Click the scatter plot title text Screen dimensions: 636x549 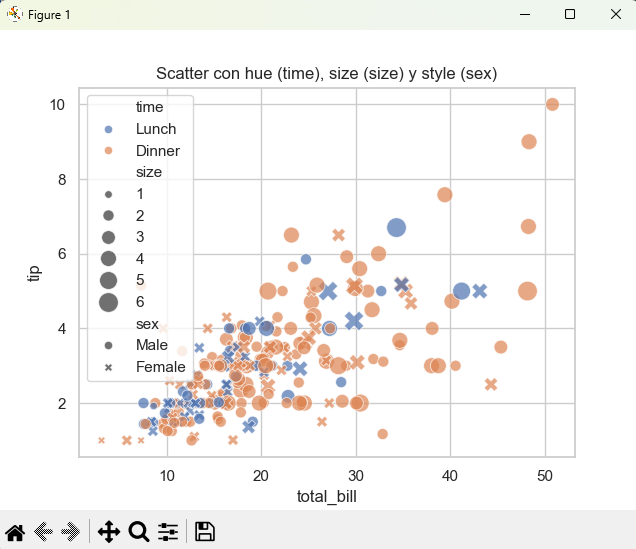click(x=327, y=74)
